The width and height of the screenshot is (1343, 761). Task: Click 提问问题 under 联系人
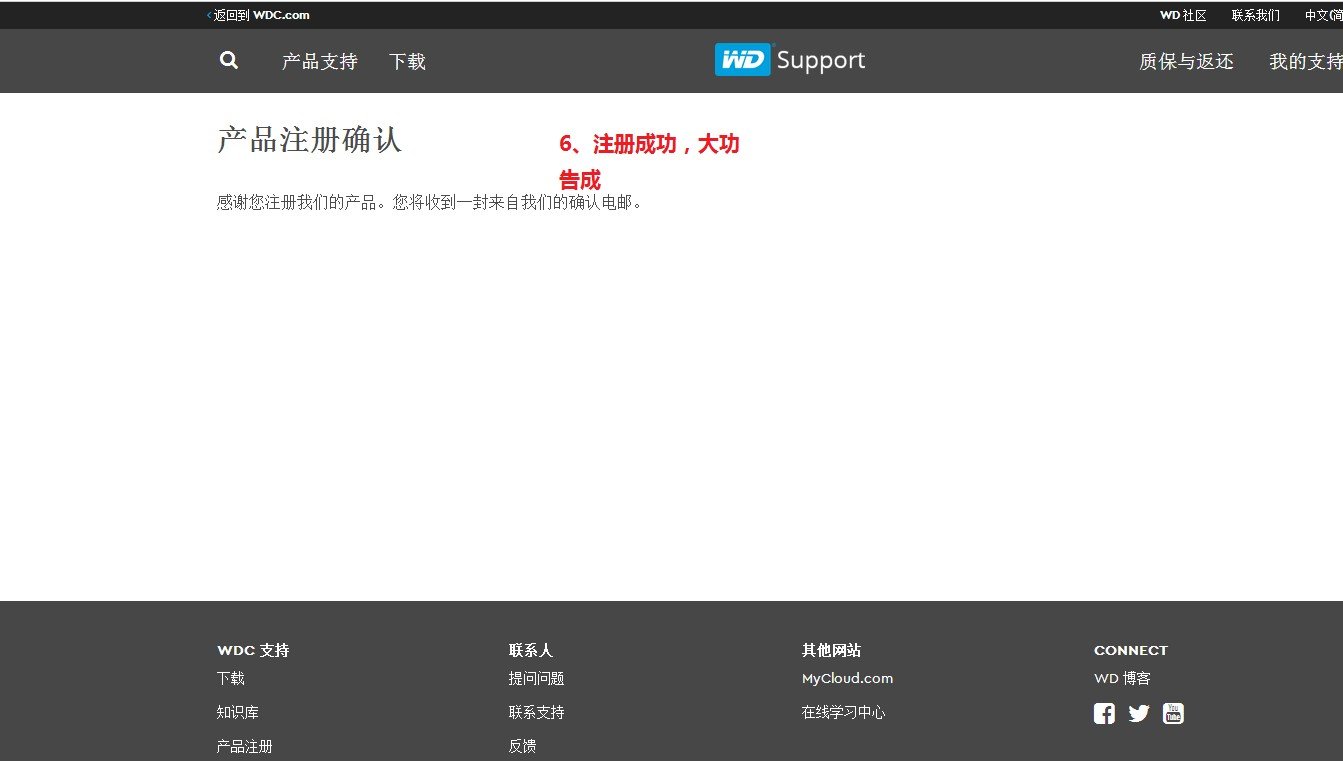pyautogui.click(x=538, y=678)
